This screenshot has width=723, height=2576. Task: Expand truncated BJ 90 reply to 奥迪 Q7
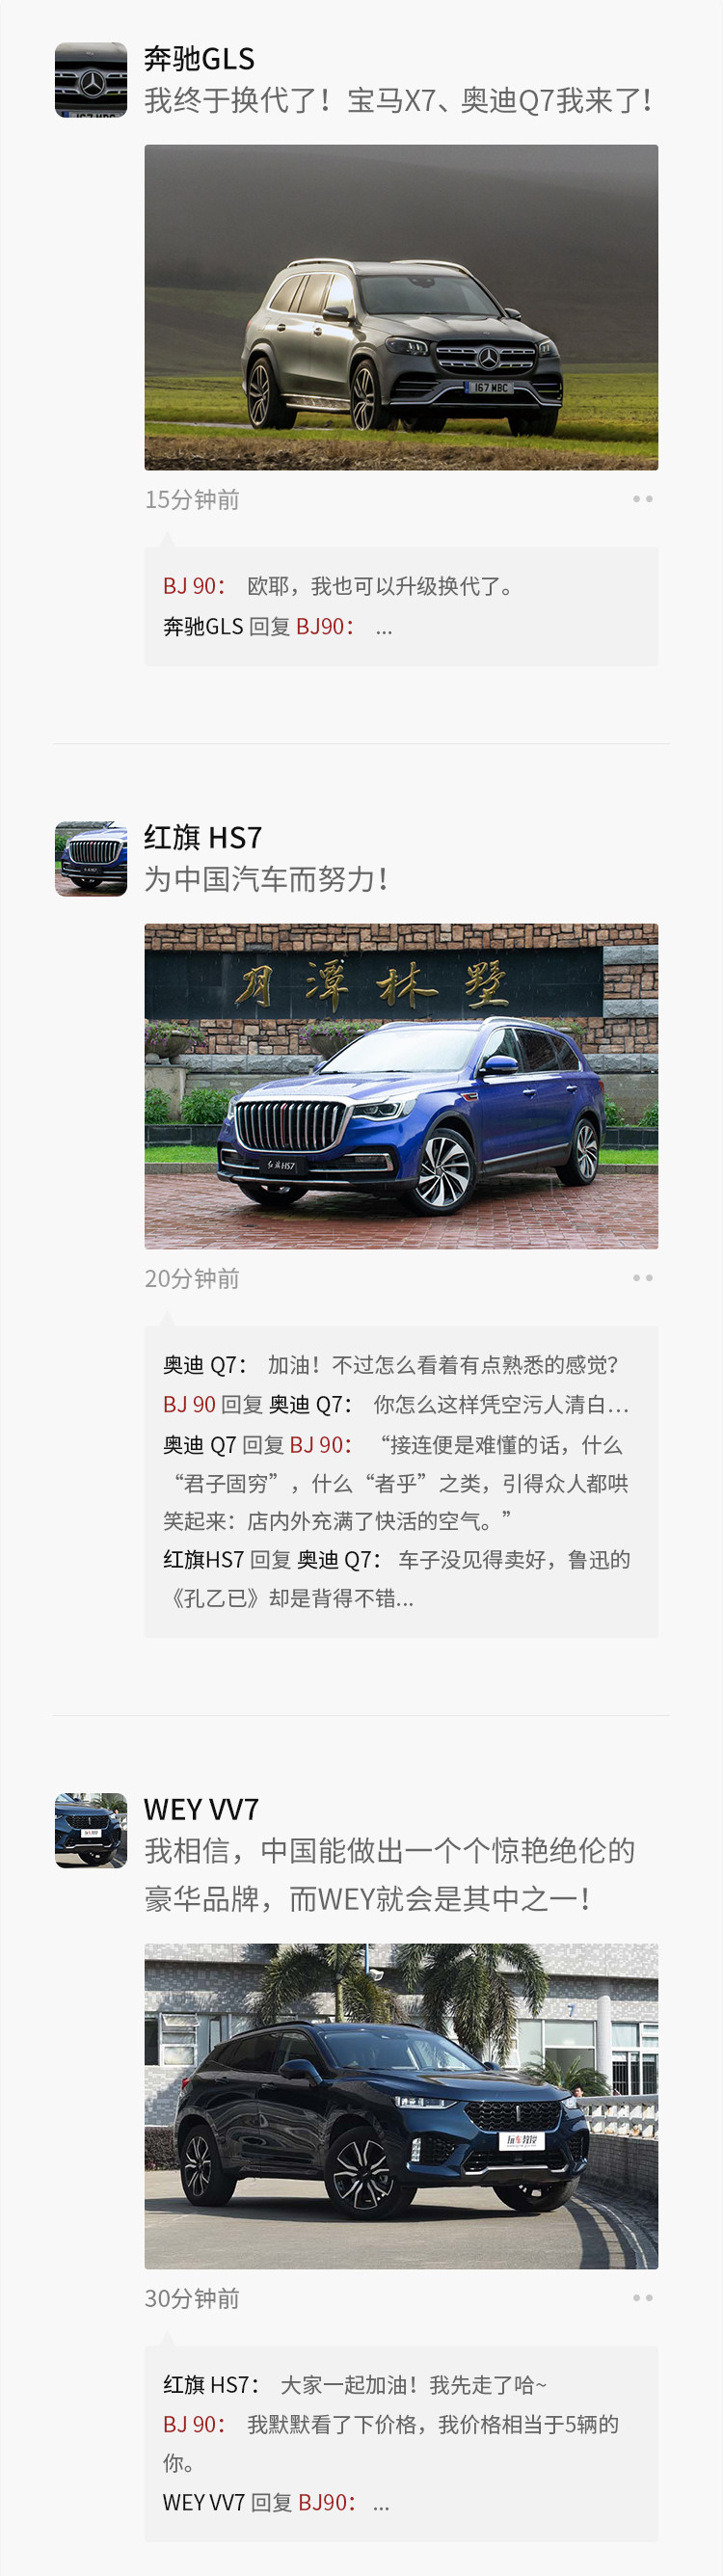pyautogui.click(x=396, y=1405)
